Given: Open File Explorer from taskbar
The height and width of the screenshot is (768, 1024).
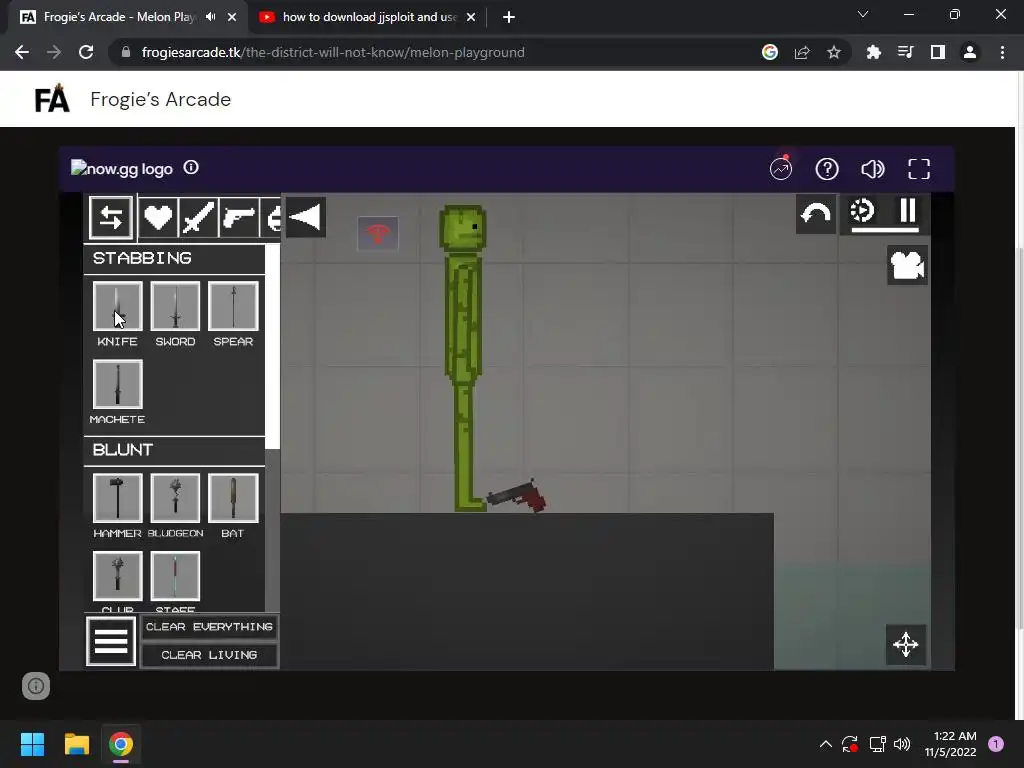Looking at the screenshot, I should point(76,744).
